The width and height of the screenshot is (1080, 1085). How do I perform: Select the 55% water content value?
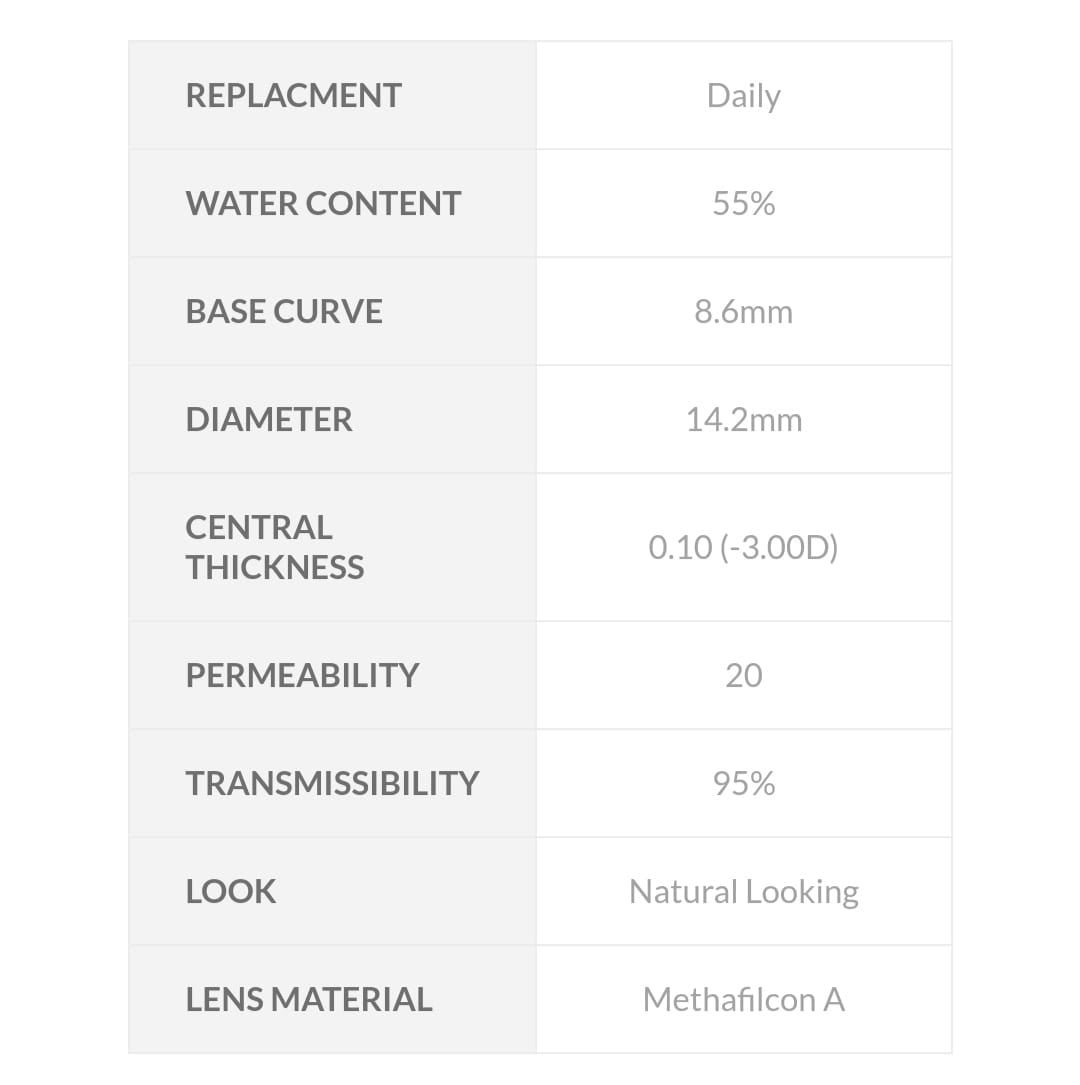(x=743, y=204)
